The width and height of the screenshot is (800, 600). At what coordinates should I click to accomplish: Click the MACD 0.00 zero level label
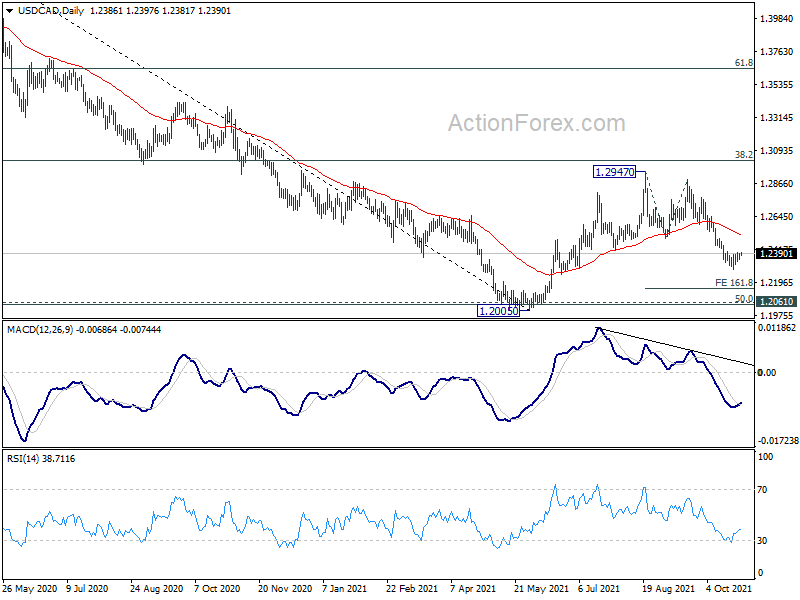point(768,372)
